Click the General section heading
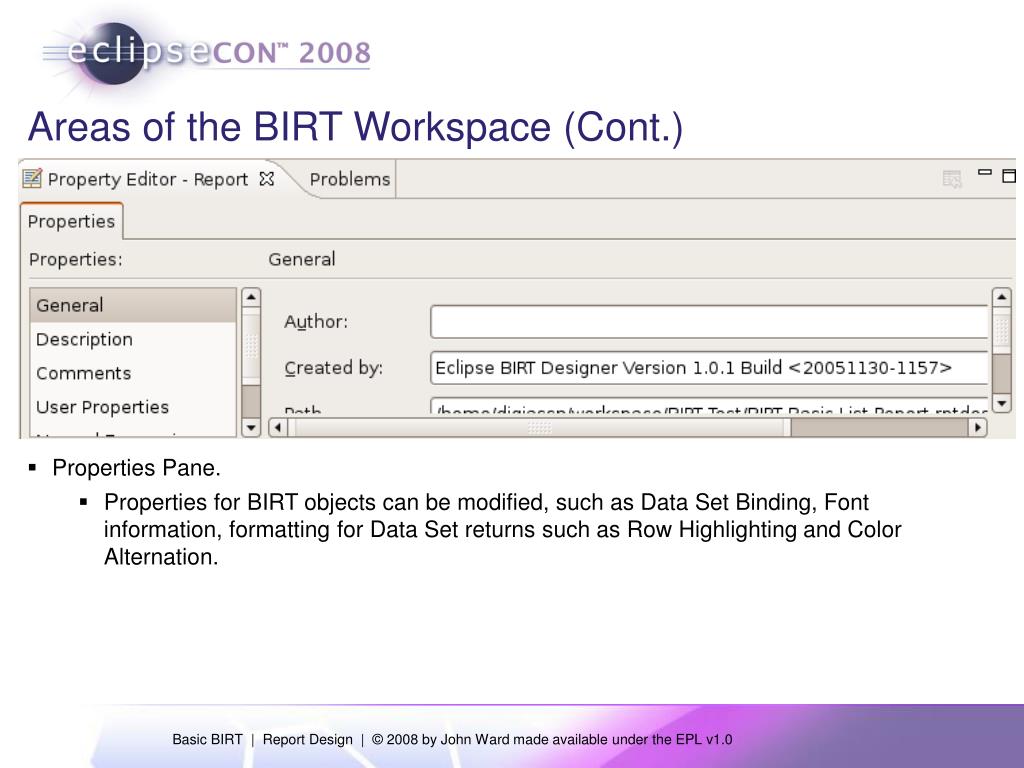The image size is (1024, 768). (302, 259)
